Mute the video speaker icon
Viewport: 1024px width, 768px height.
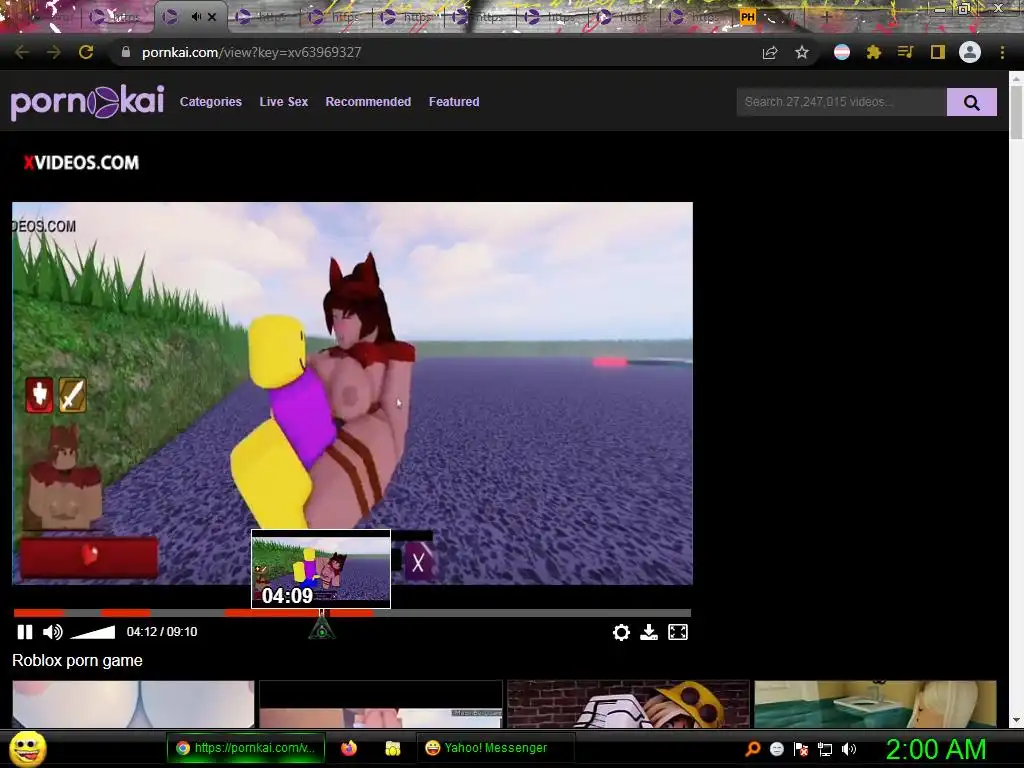coord(52,632)
